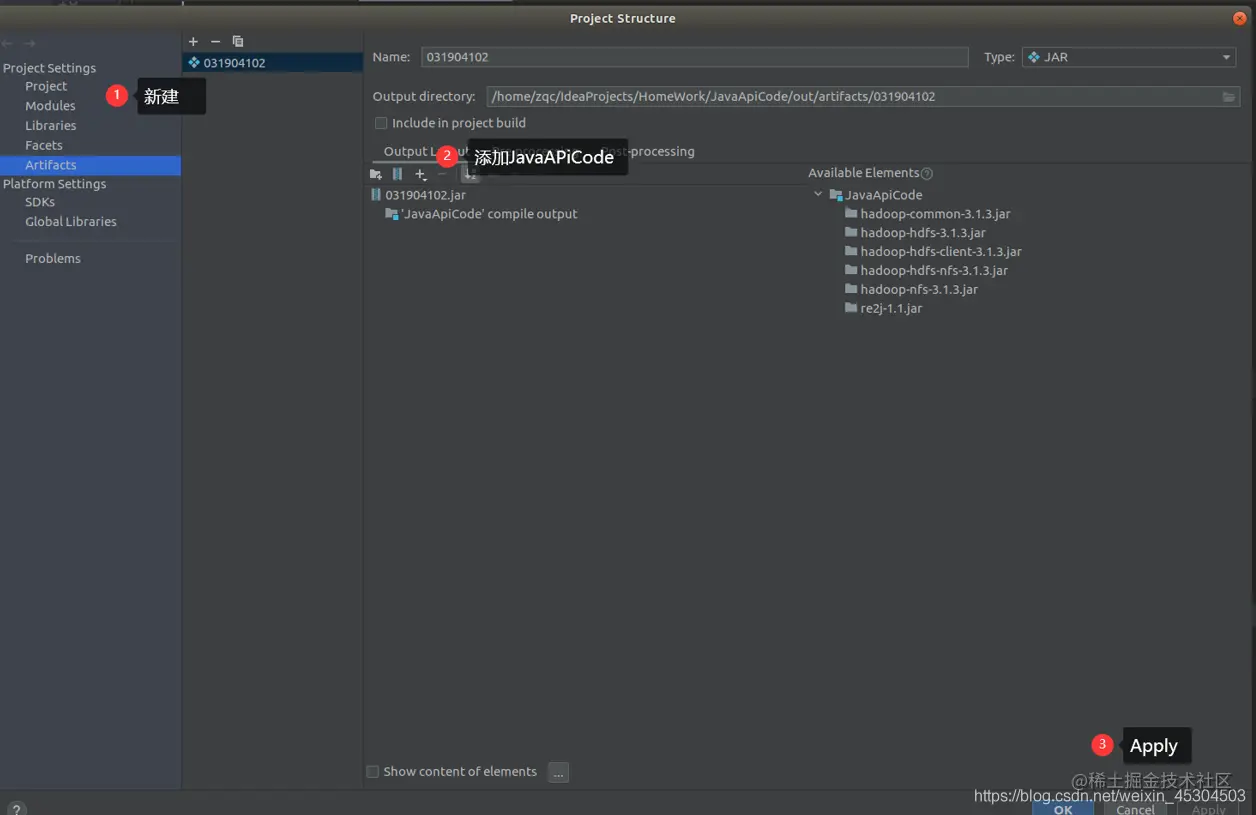Select 031904102.jar in output layout
This screenshot has width=1256, height=815.
click(x=425, y=195)
